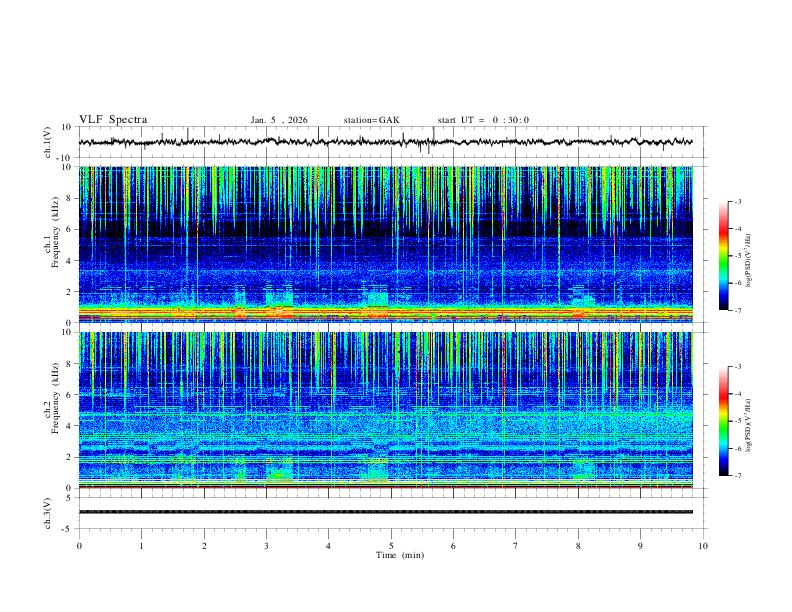792x612 pixels.
Task: Click the ch.2 spectrogram panel
Action: [385, 410]
